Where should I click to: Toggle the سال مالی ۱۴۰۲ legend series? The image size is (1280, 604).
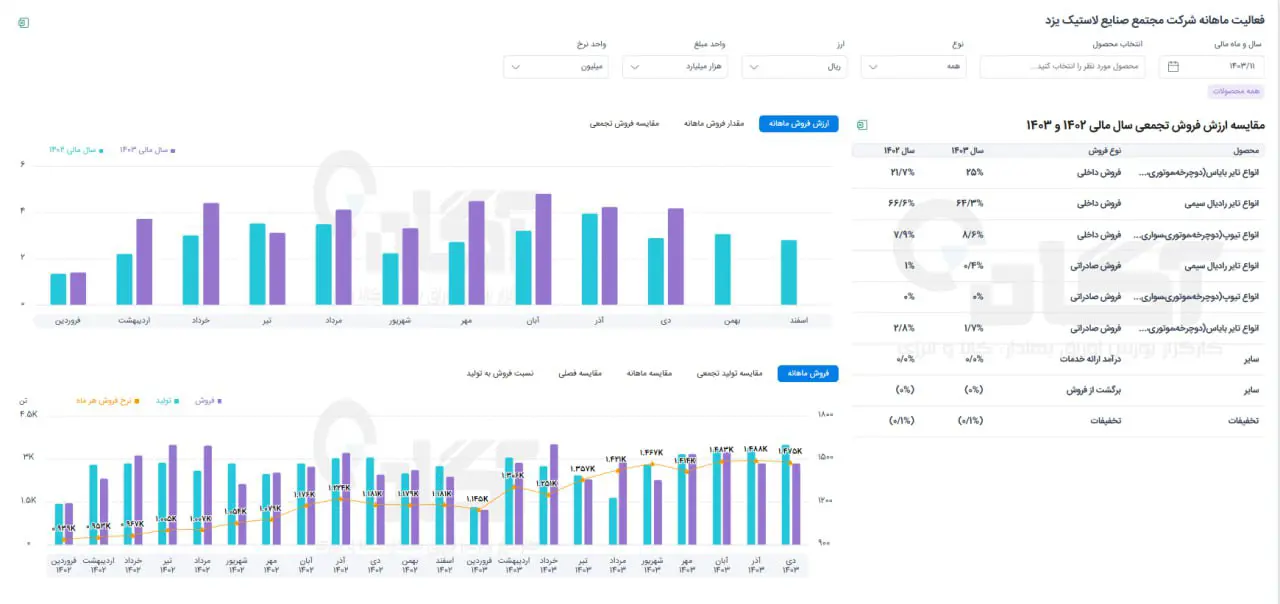76,149
